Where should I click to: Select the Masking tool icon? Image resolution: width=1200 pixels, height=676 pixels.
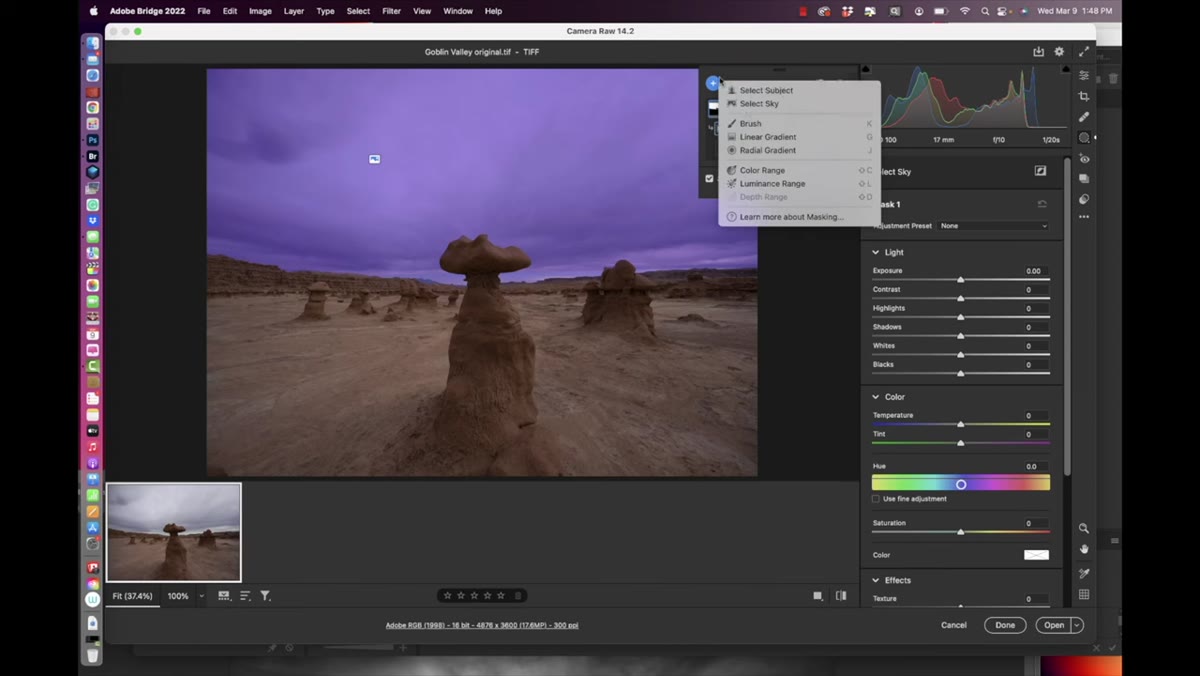click(x=1084, y=138)
